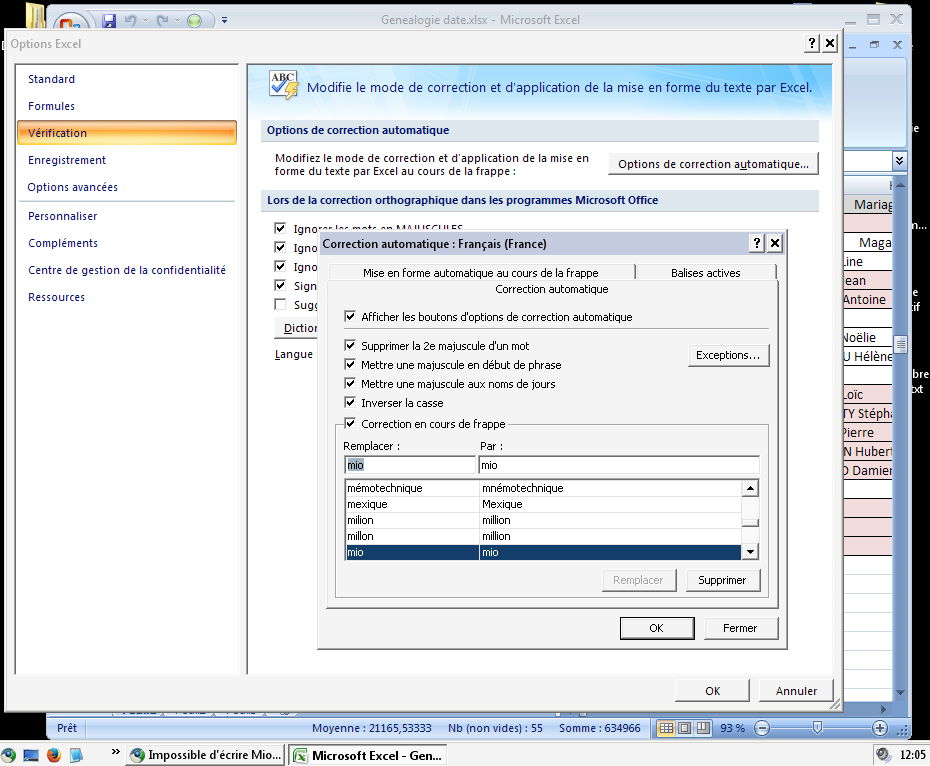This screenshot has height=766, width=930.
Task: Expand the quick launch chevron on taskbar
Action: [x=116, y=752]
